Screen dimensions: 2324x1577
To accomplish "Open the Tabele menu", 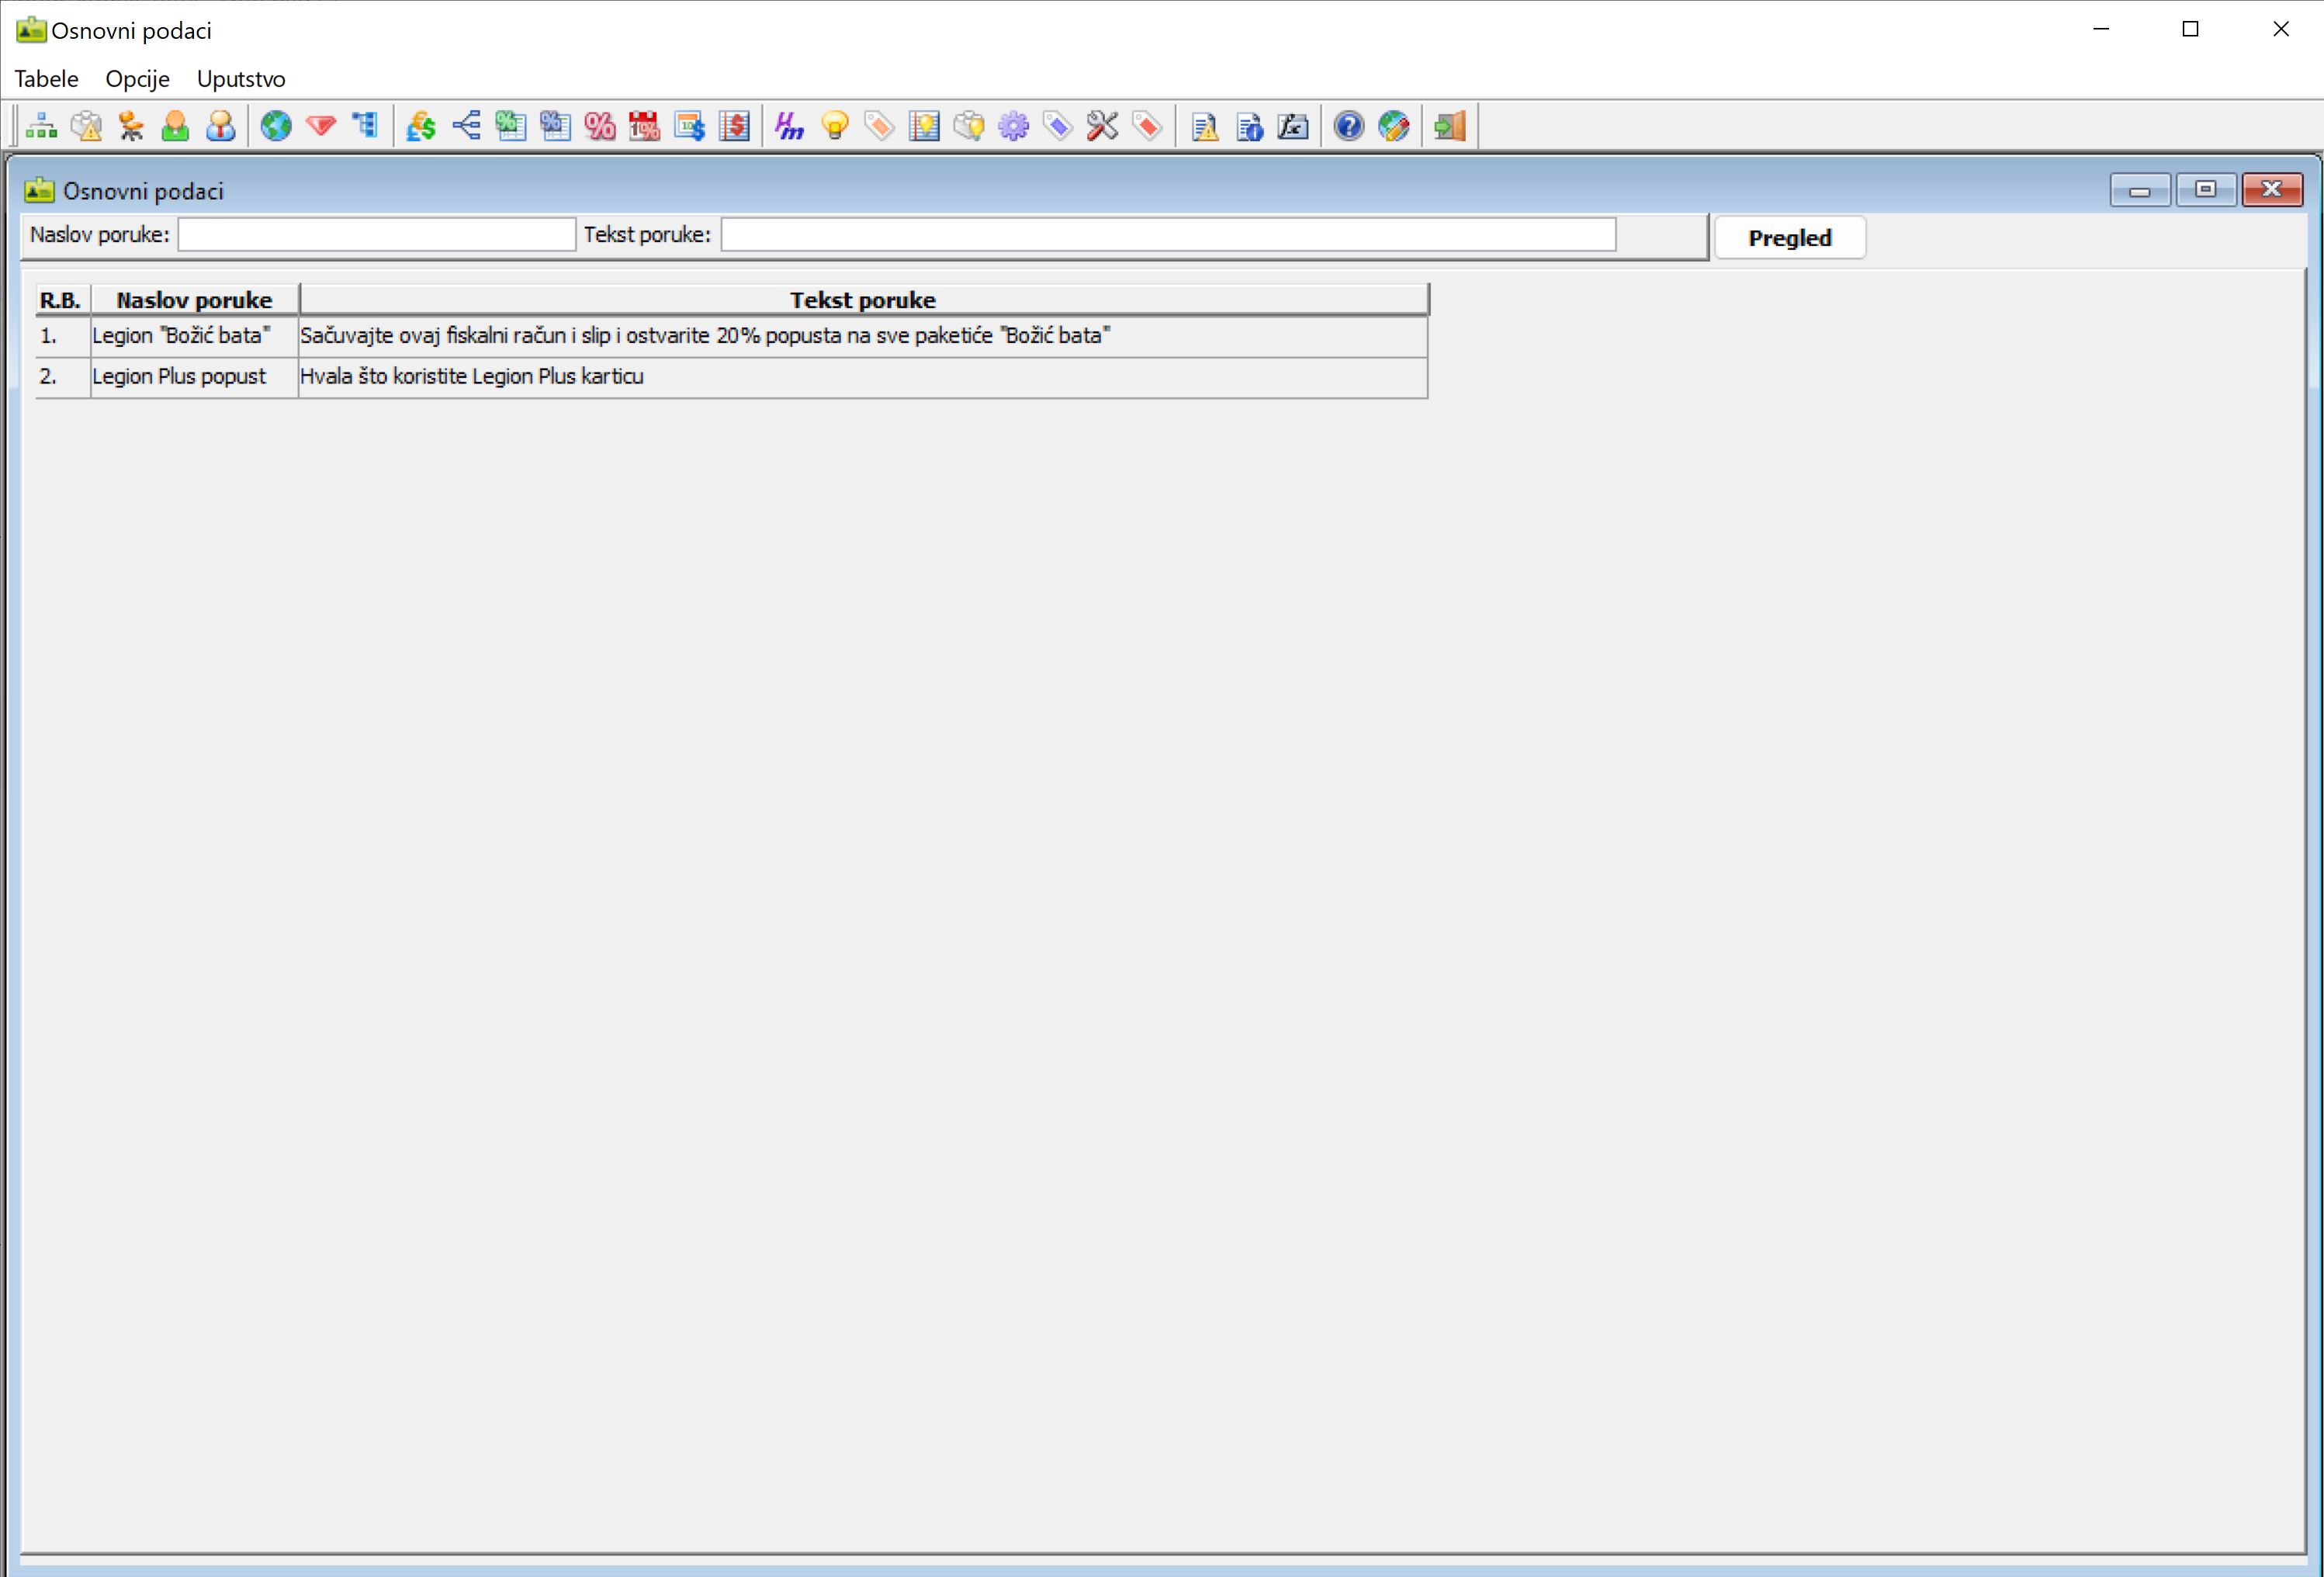I will (x=46, y=78).
